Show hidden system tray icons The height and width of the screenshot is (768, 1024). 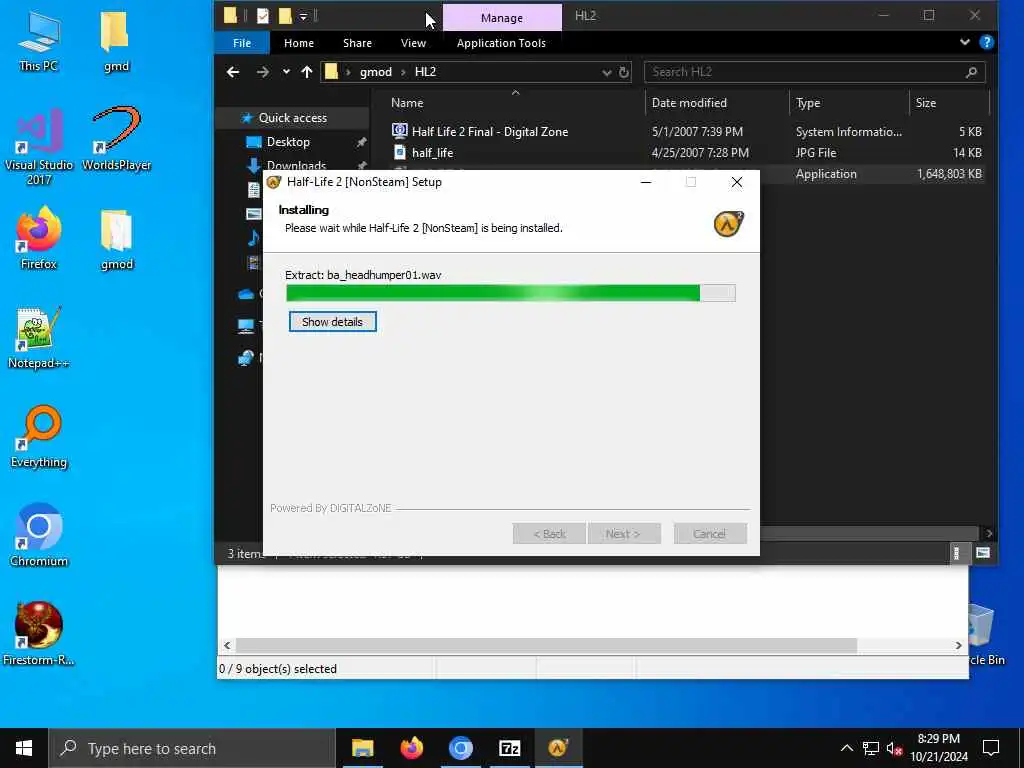pyautogui.click(x=846, y=748)
